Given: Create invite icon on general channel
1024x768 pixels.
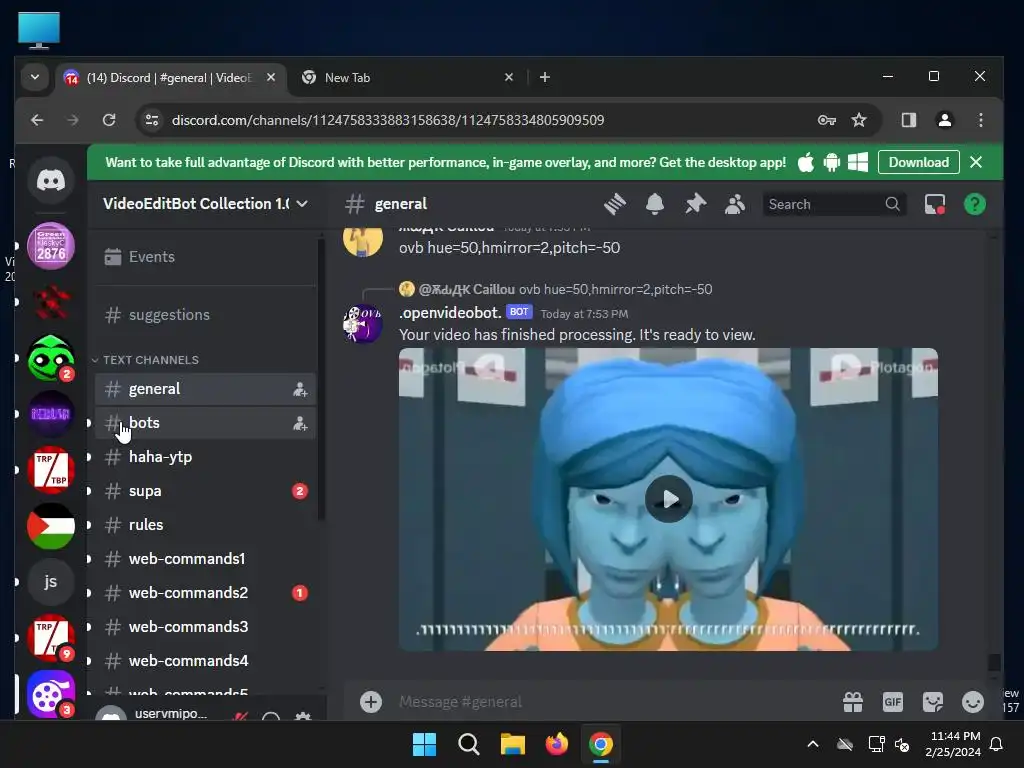Looking at the screenshot, I should [x=300, y=390].
